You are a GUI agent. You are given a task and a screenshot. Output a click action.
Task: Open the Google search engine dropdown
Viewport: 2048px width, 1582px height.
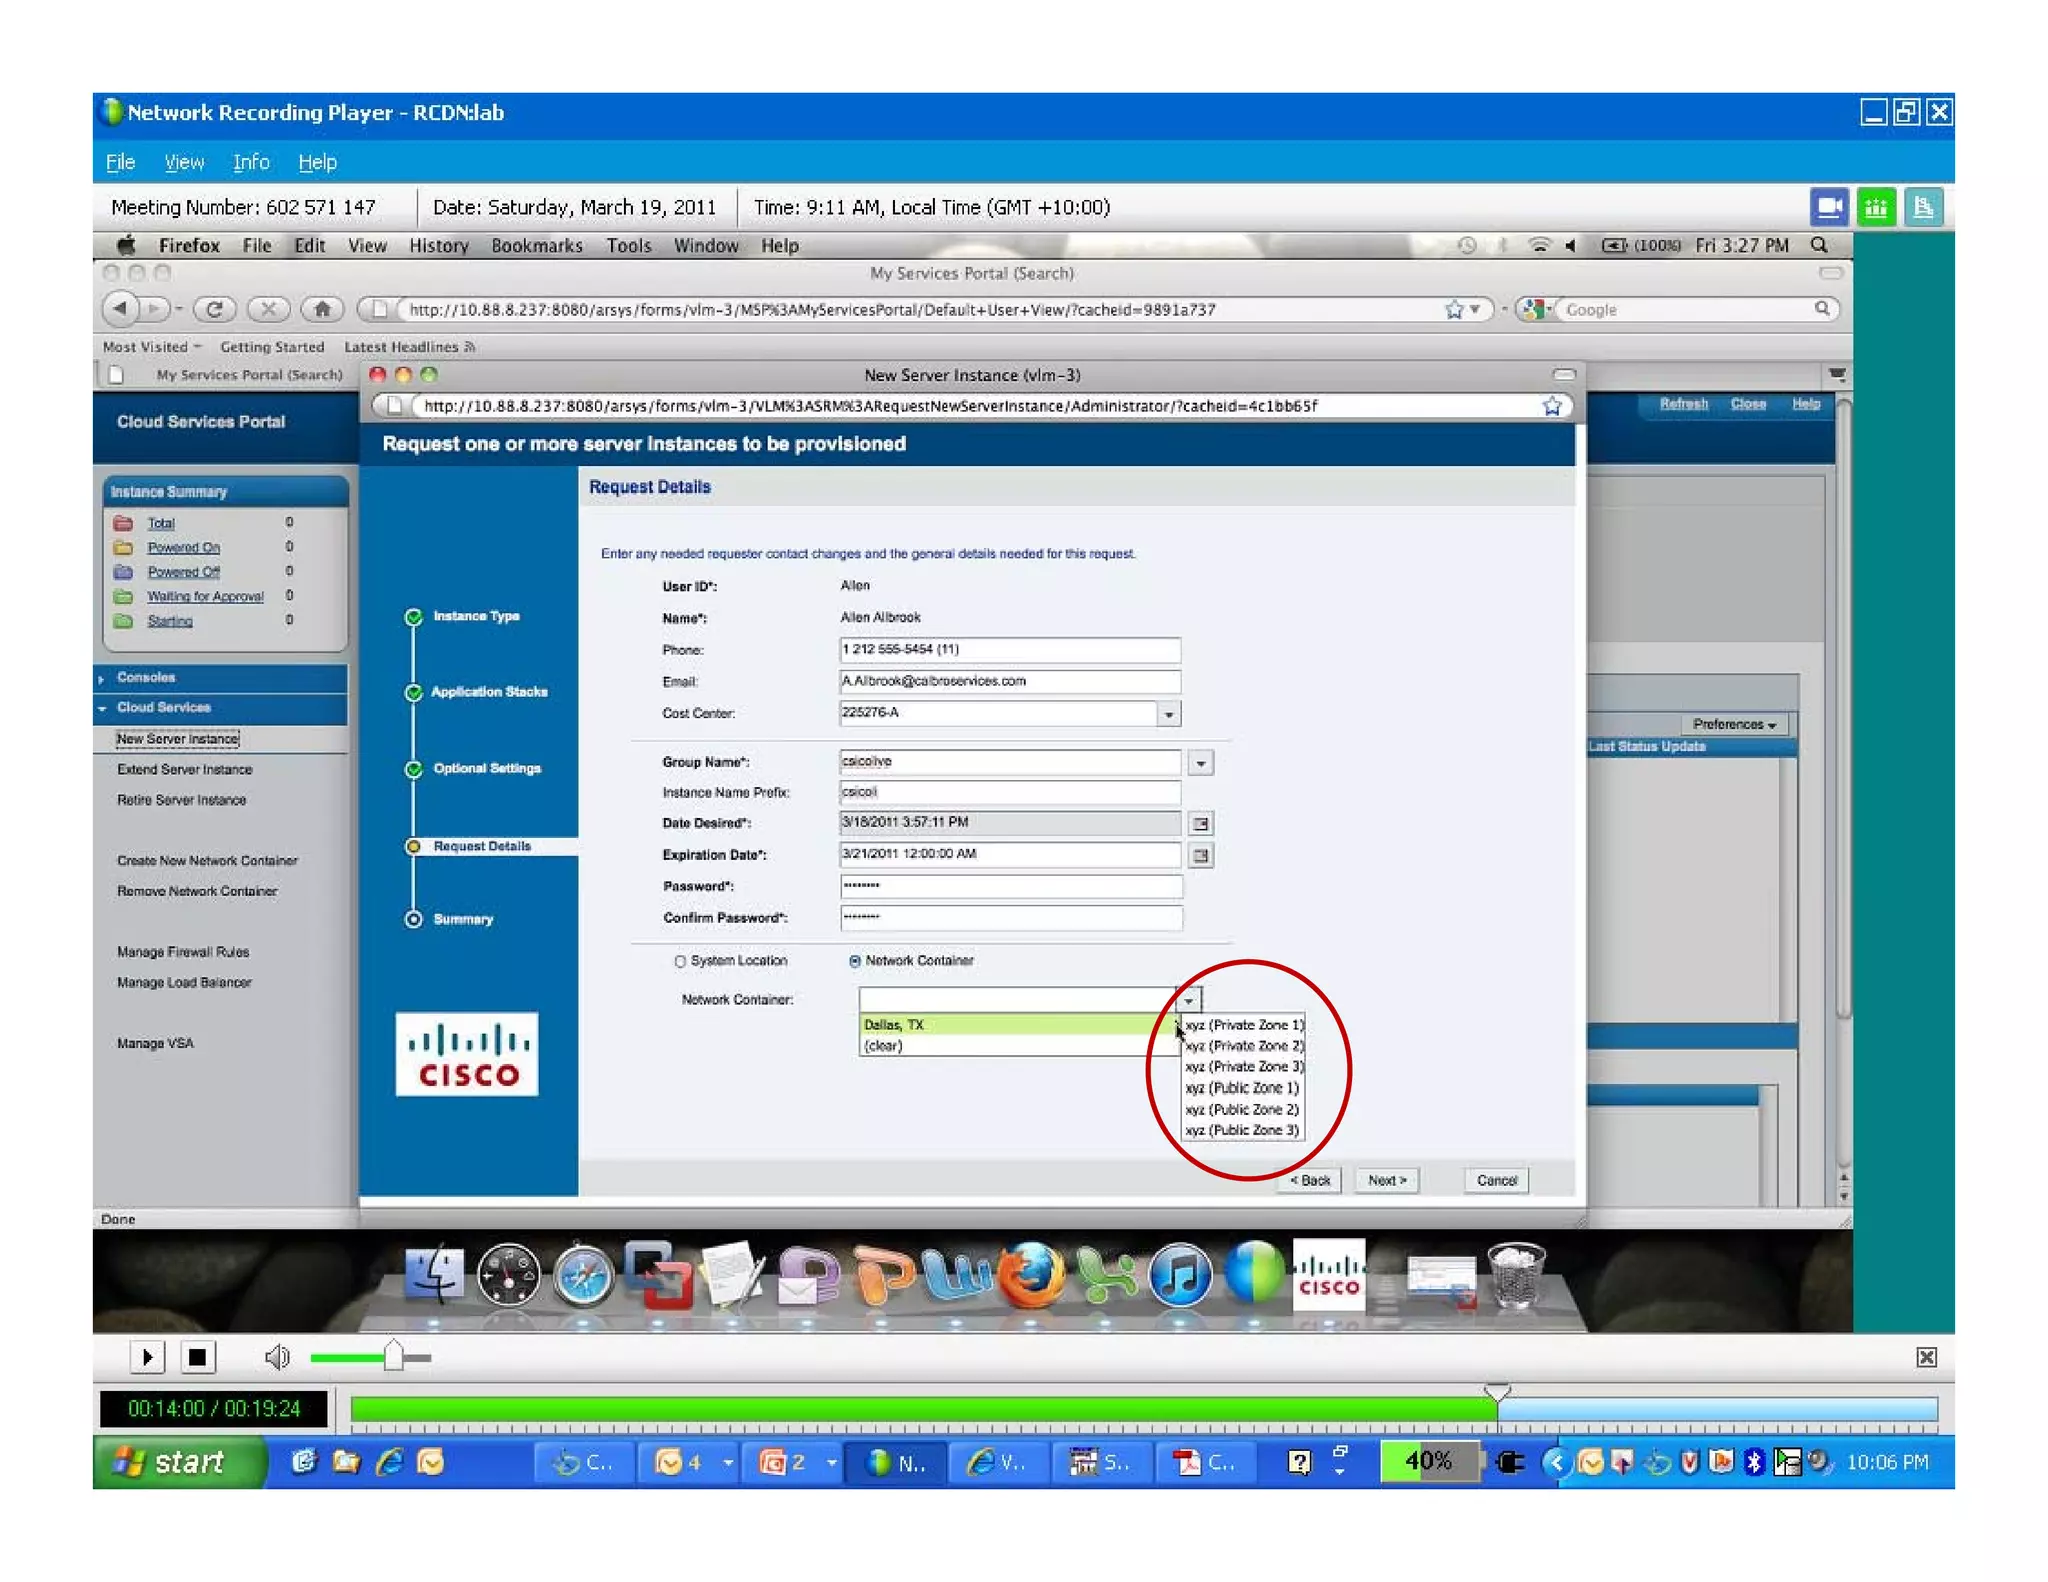point(1535,309)
